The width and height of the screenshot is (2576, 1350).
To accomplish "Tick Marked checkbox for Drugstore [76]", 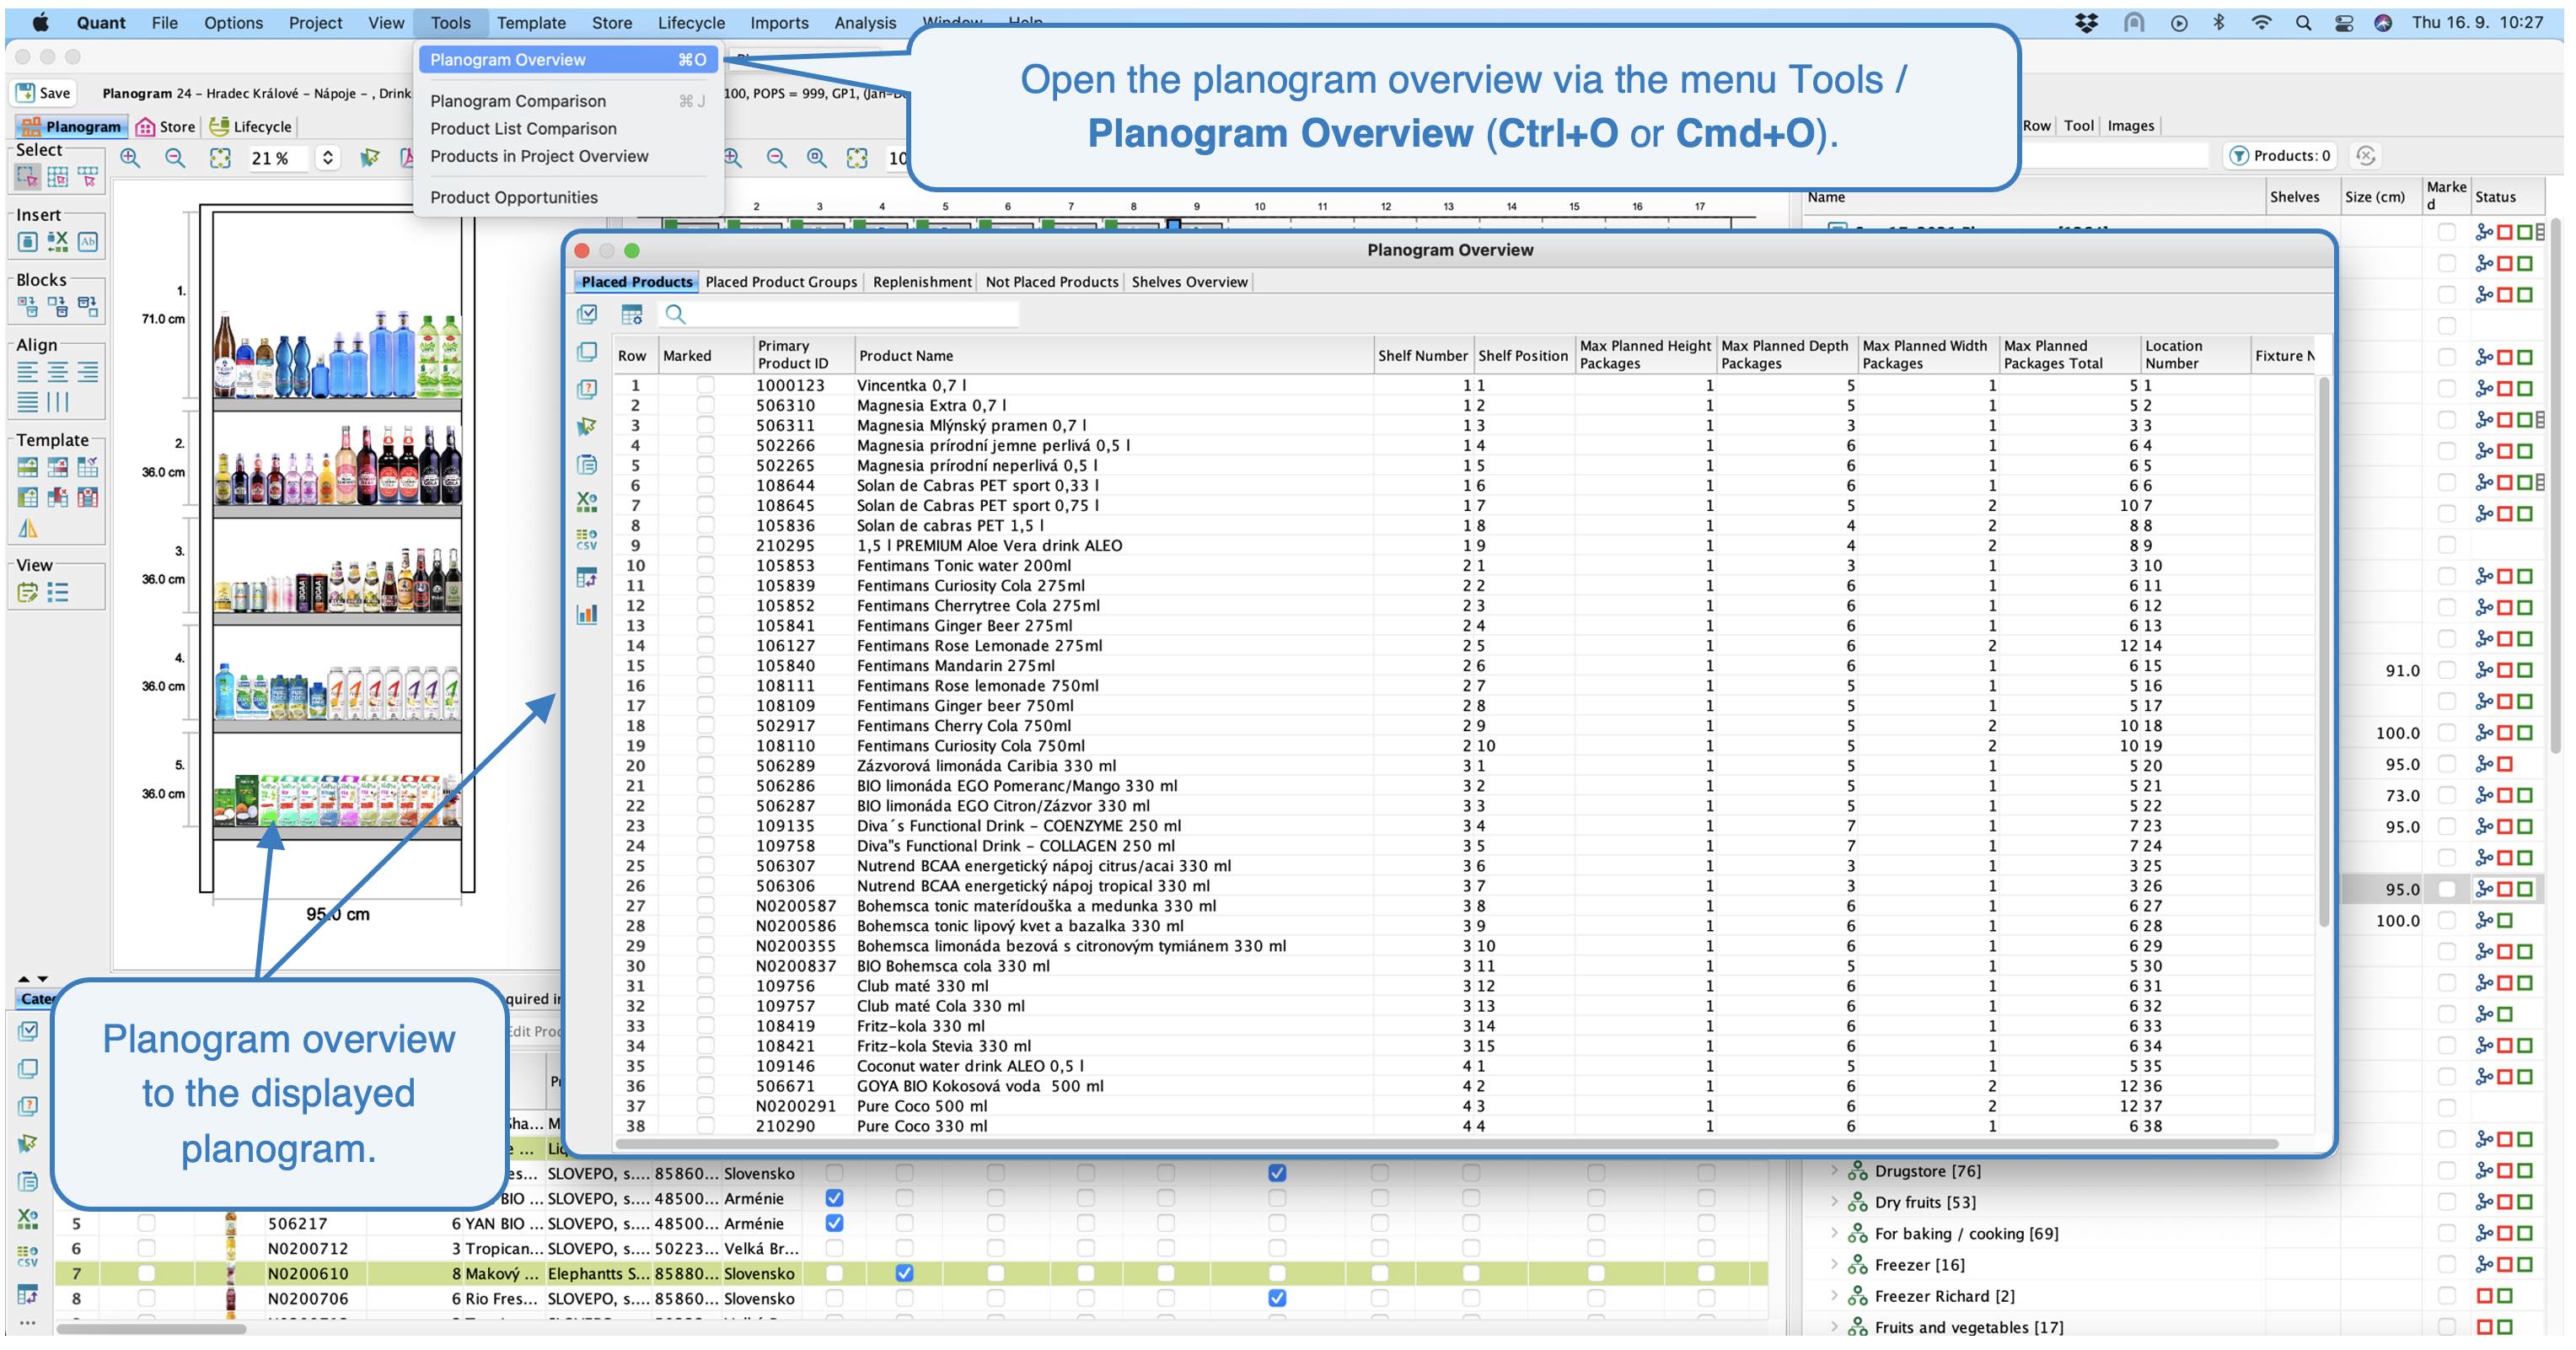I will pos(2446,1170).
